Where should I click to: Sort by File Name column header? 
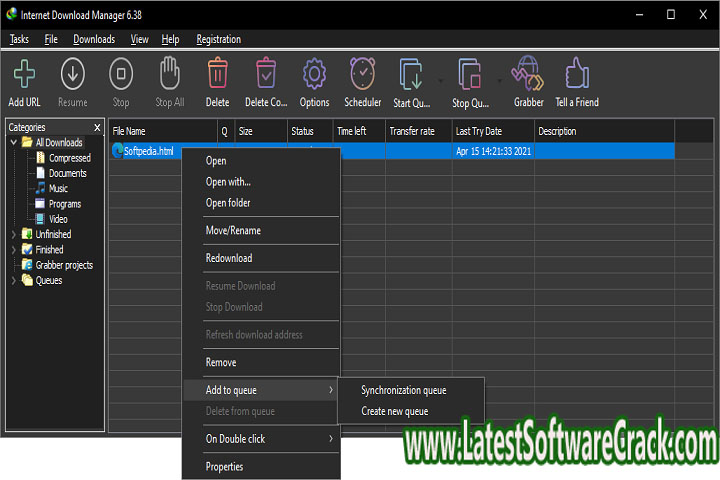(x=163, y=131)
